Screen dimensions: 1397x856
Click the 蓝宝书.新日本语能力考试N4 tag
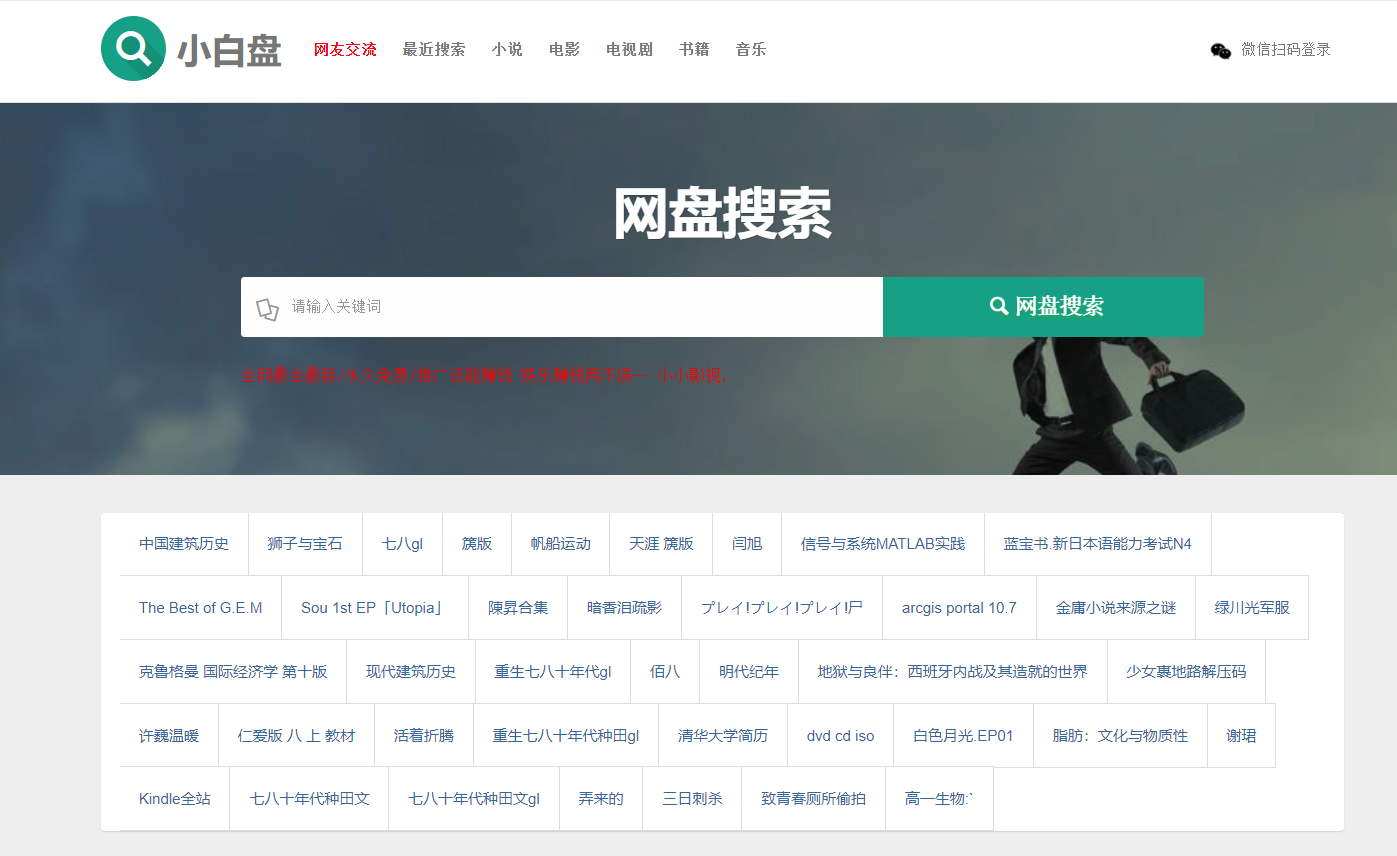1098,544
